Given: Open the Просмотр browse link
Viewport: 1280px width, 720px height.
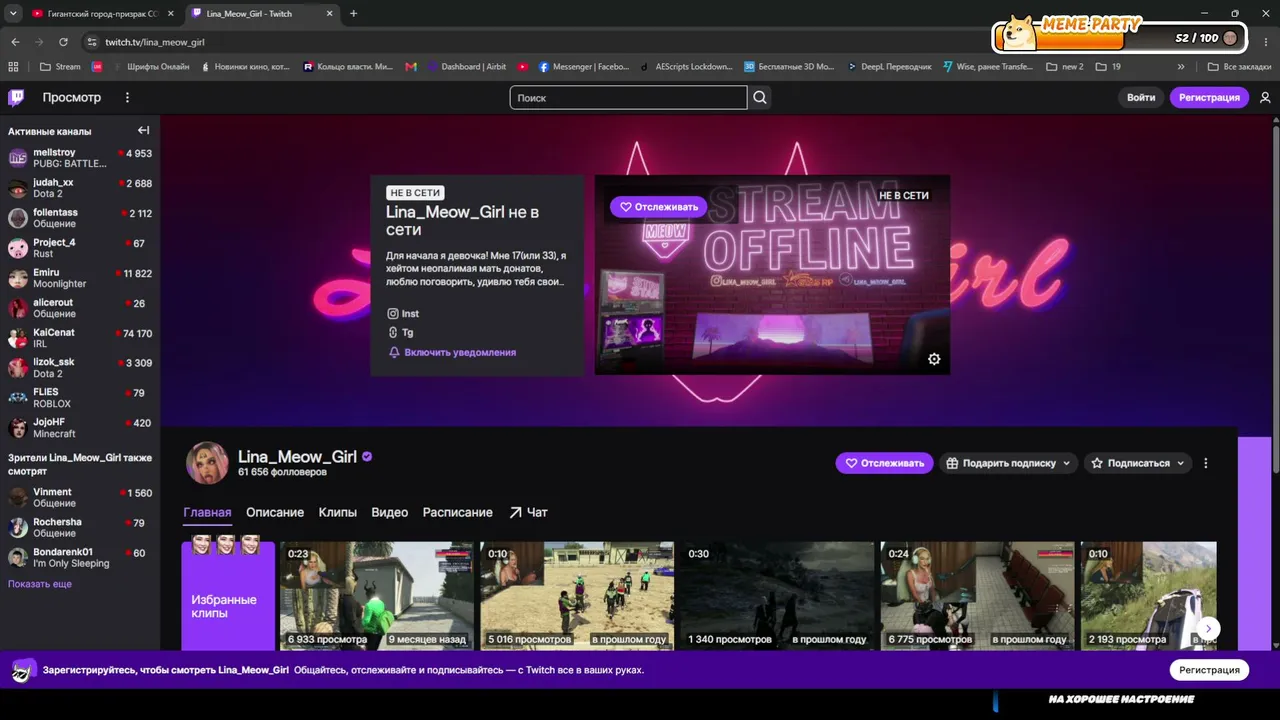Looking at the screenshot, I should pos(71,97).
